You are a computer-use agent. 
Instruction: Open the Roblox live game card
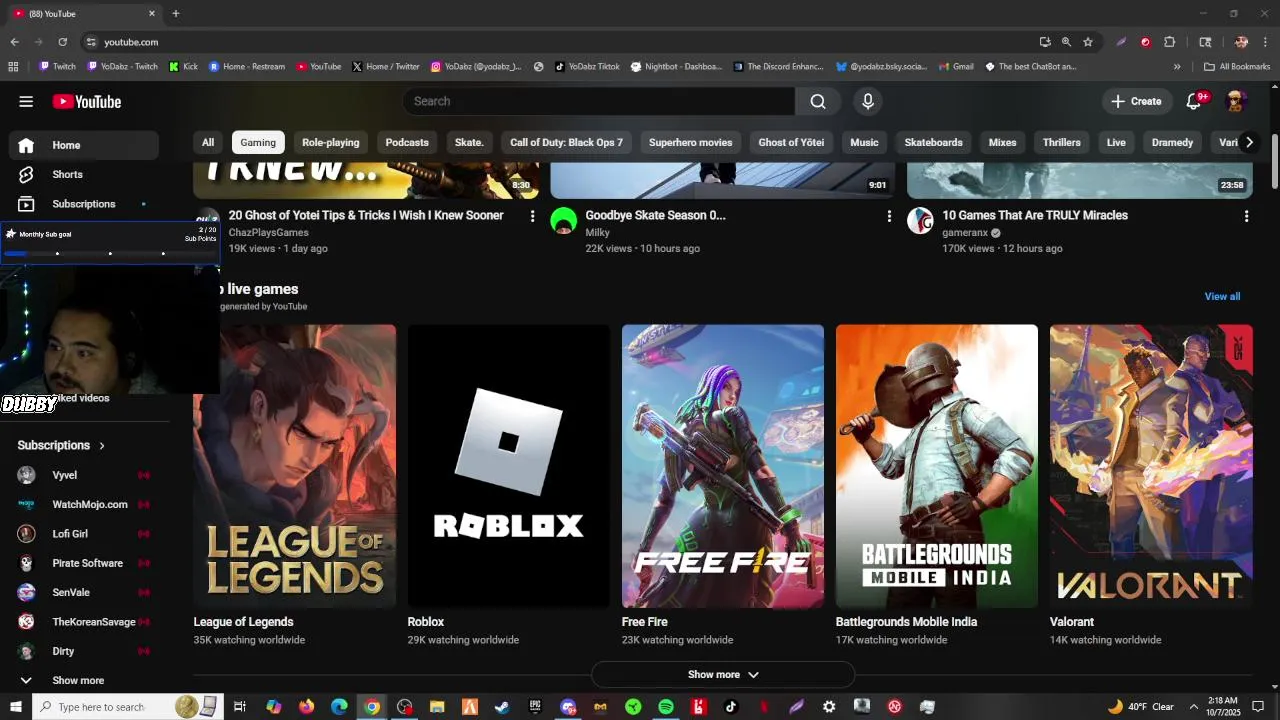pyautogui.click(x=508, y=466)
